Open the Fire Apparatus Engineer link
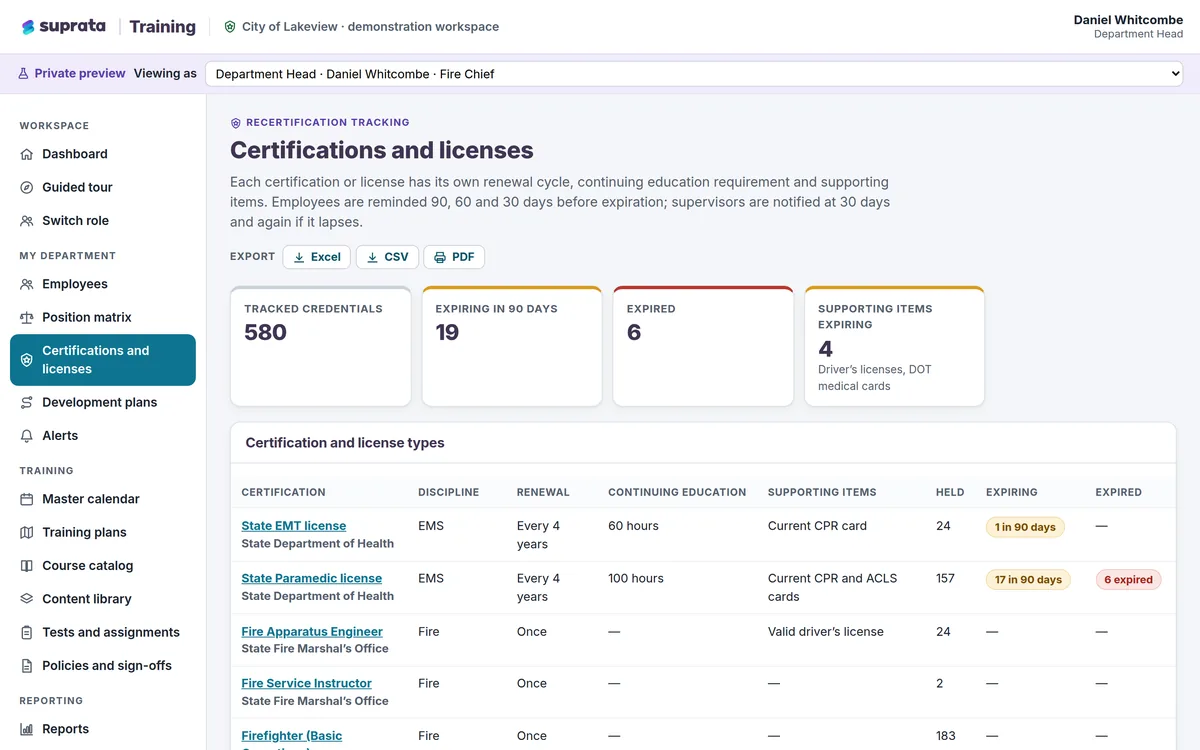Screen dimensions: 1200x750 click(x=312, y=631)
